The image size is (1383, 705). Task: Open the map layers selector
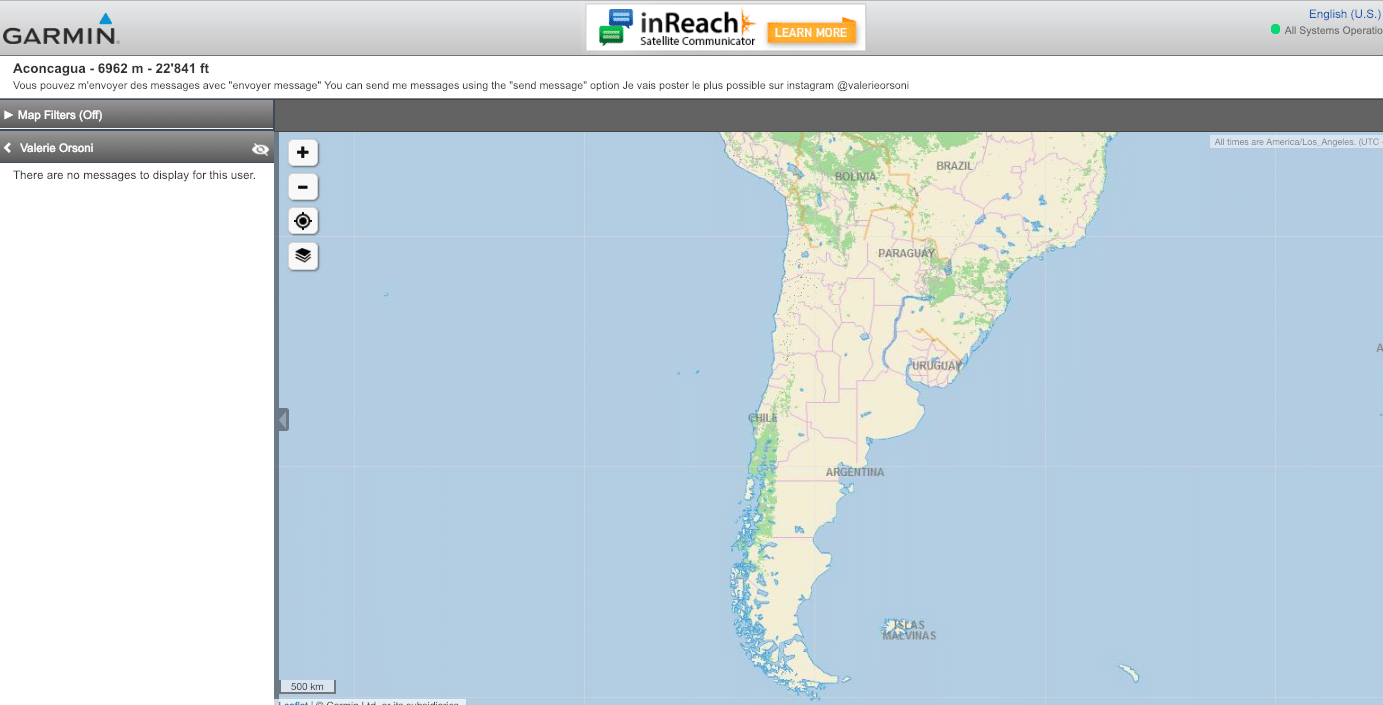coord(303,255)
